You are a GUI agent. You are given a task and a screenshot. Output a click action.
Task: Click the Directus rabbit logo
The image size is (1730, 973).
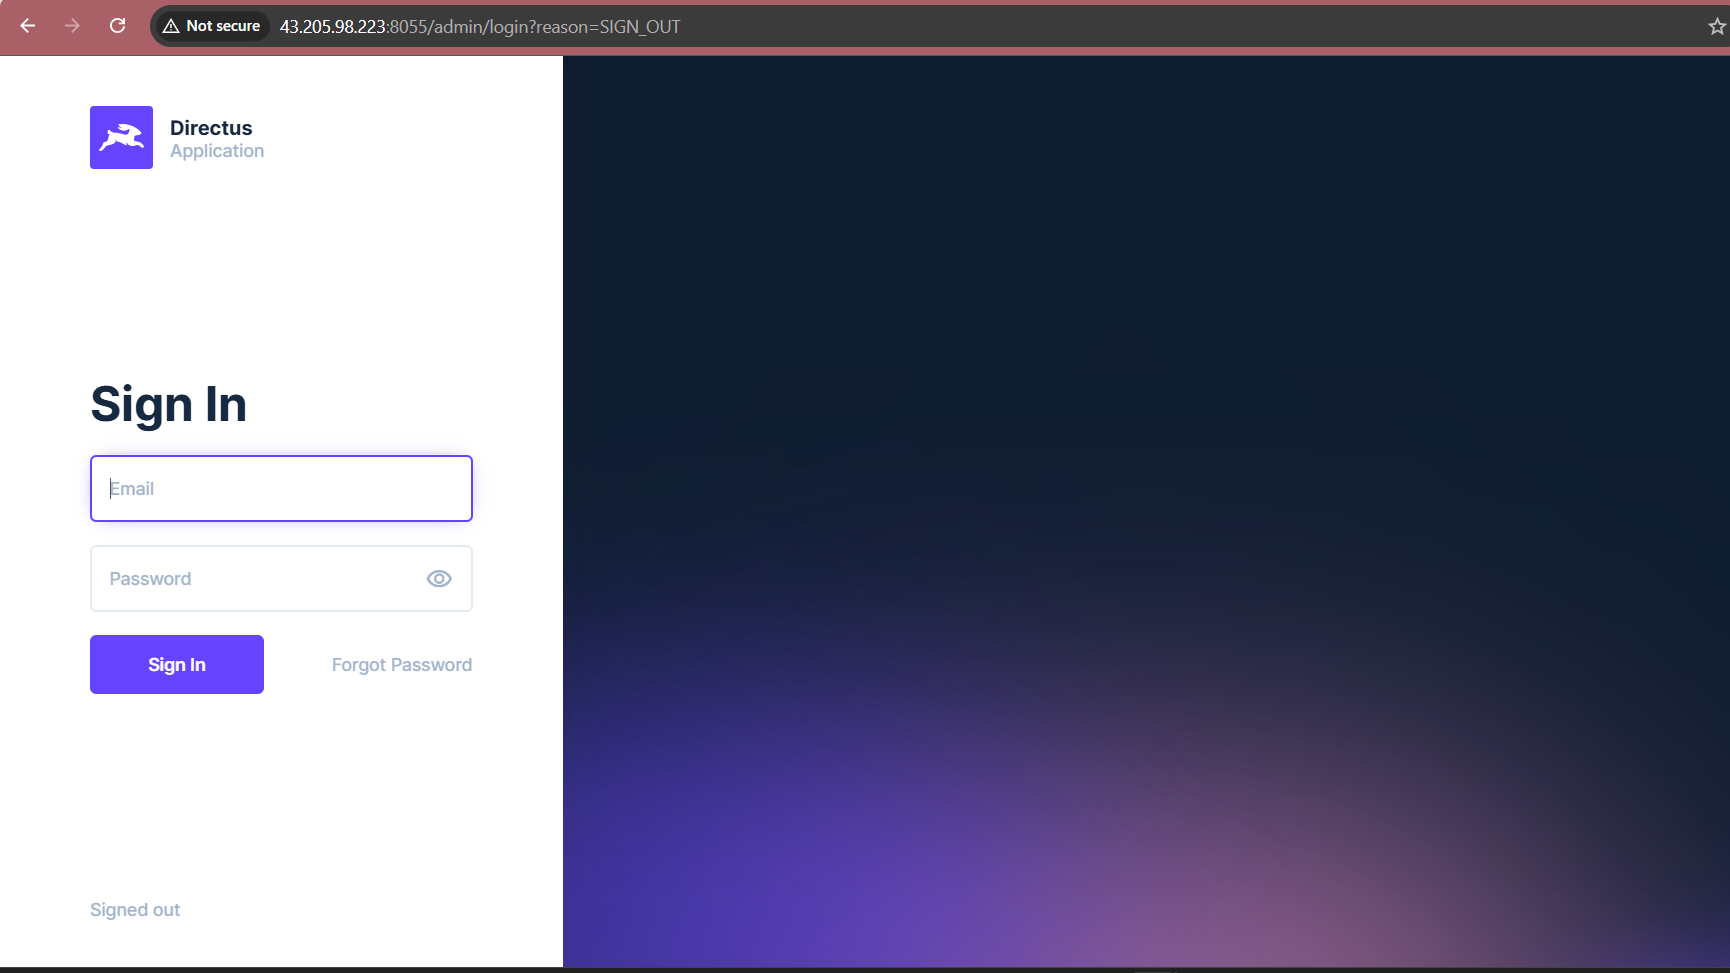coord(121,138)
